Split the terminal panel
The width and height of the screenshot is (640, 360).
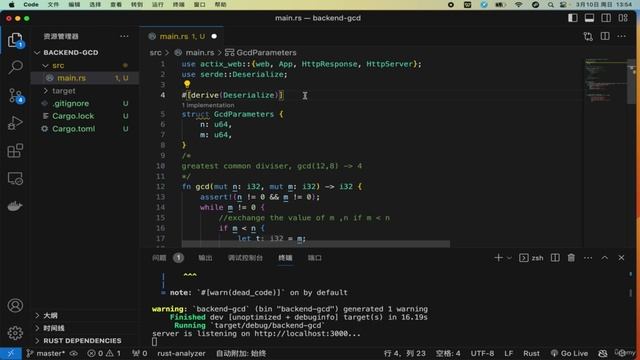(555, 258)
